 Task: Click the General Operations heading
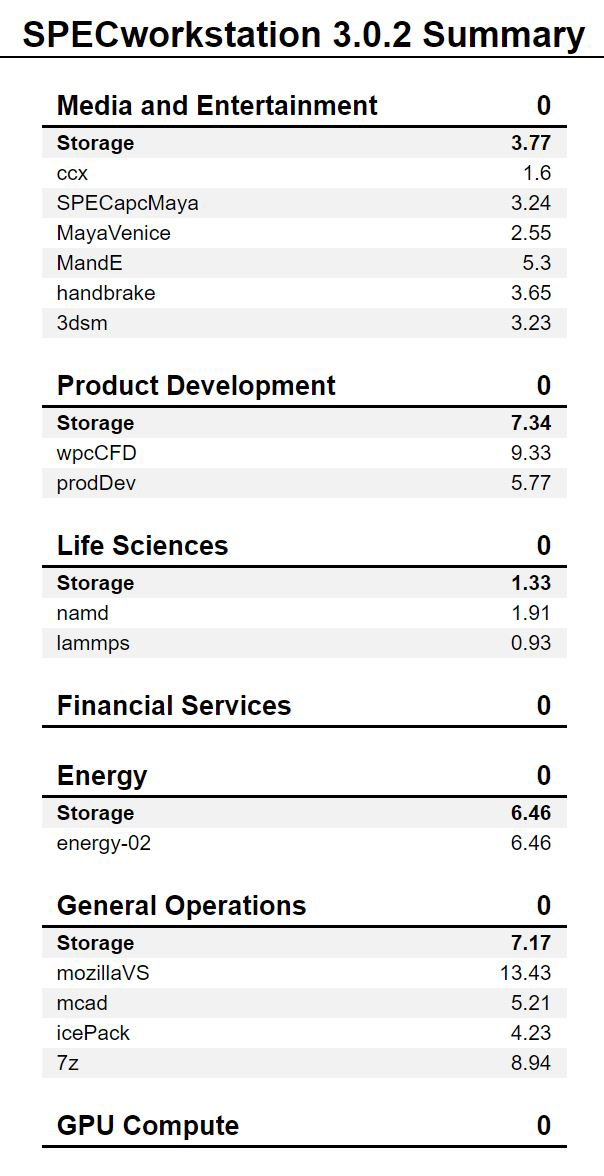(181, 906)
